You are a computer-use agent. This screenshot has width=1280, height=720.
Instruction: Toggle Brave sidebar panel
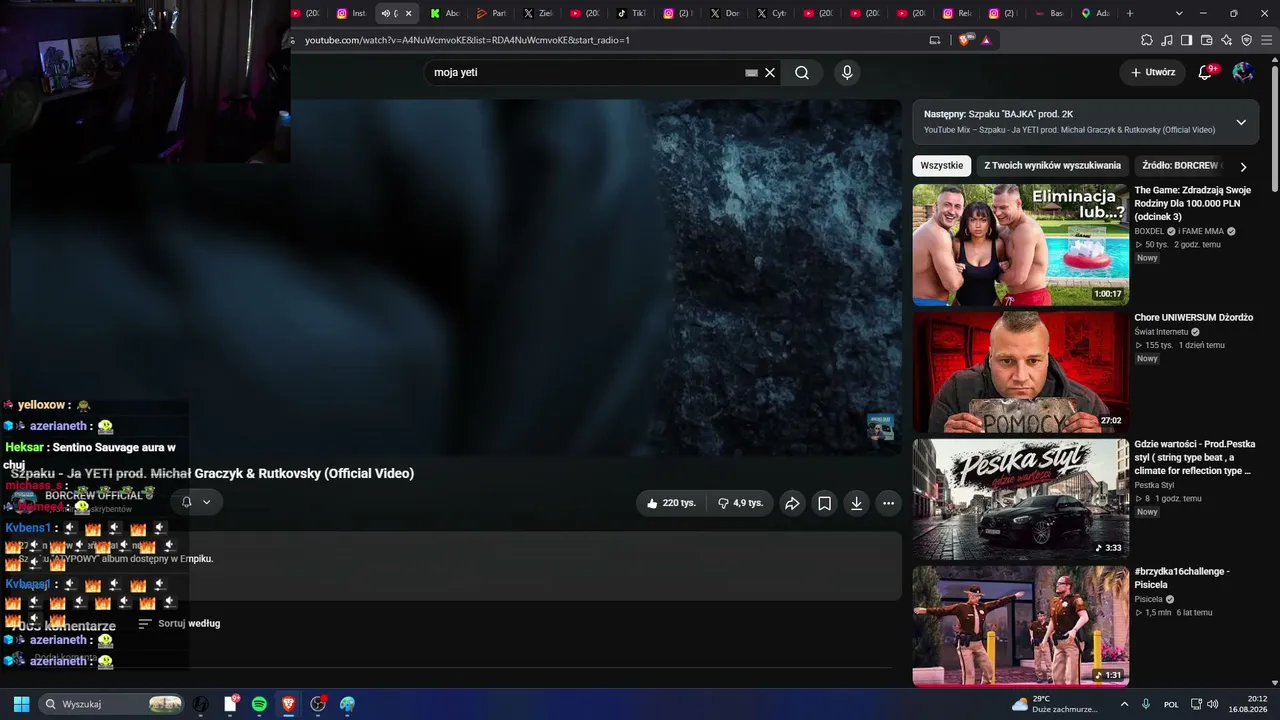(1186, 40)
